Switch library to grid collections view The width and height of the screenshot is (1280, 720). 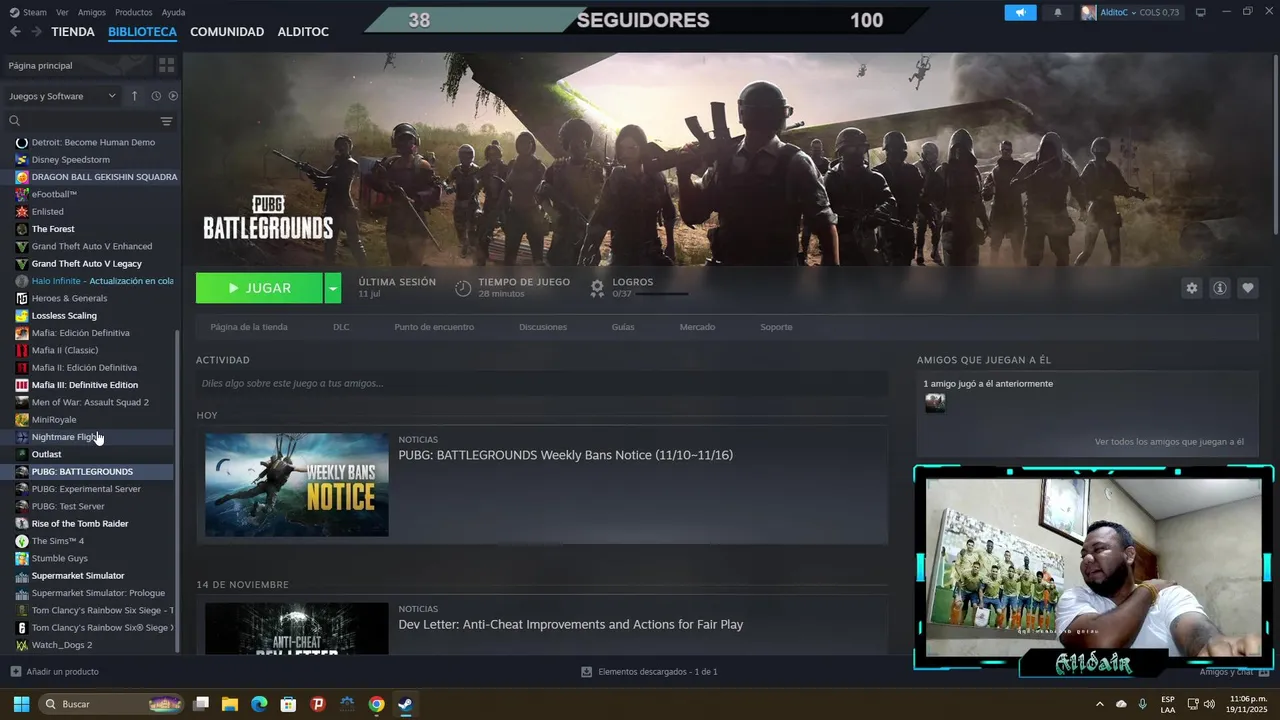point(166,65)
